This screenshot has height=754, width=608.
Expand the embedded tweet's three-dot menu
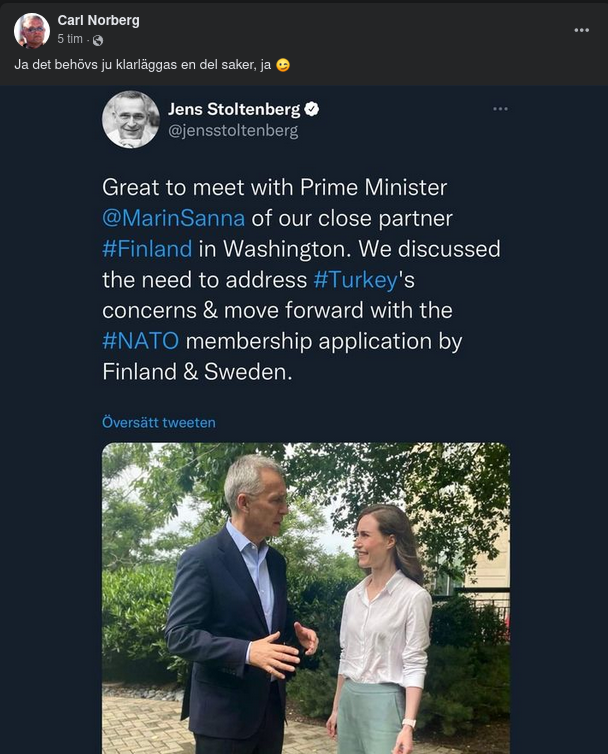[x=500, y=109]
